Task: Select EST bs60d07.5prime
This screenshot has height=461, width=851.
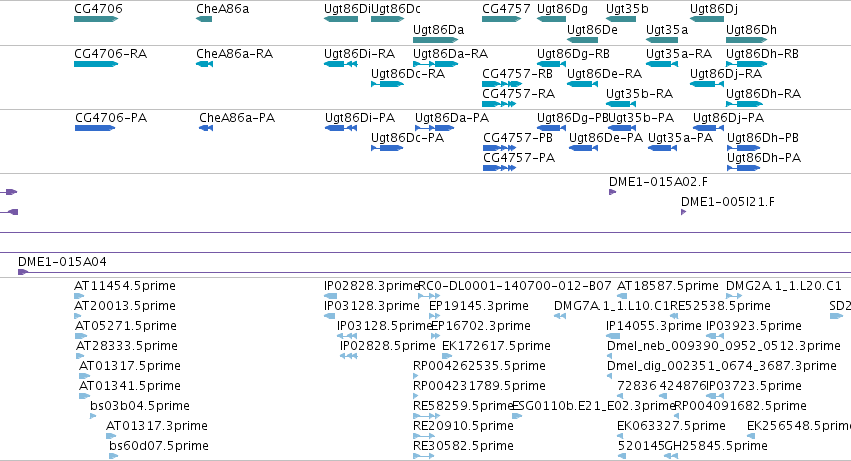Action: point(113,456)
